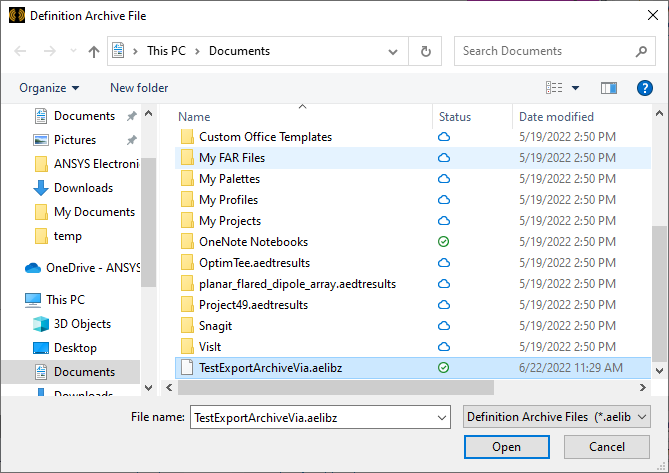Screen dimensions: 669x473
Task: Click the file list vertical scrollbar
Action: 659,292
